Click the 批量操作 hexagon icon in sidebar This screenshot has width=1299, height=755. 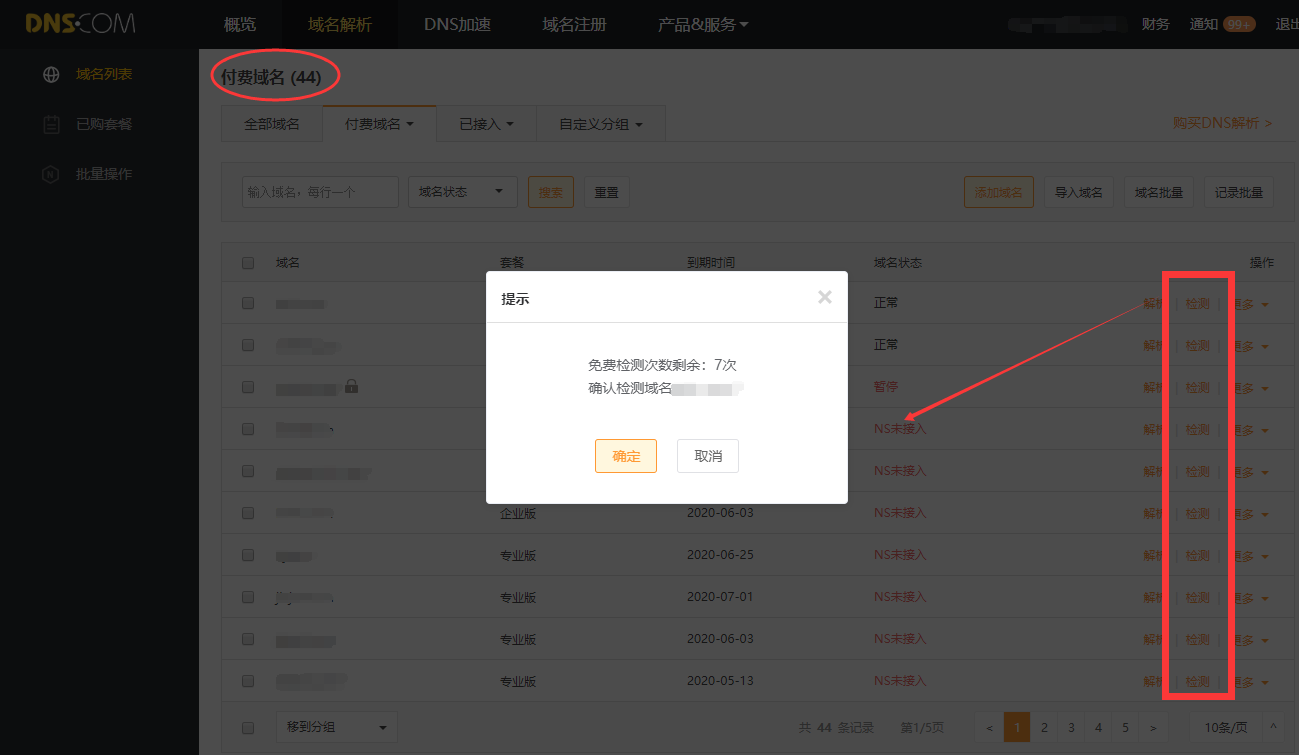(51, 174)
